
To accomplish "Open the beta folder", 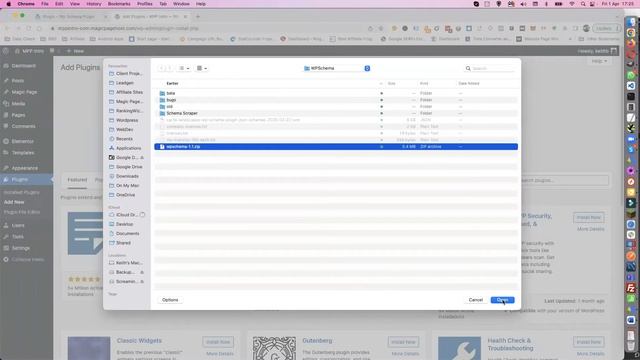I will point(171,93).
